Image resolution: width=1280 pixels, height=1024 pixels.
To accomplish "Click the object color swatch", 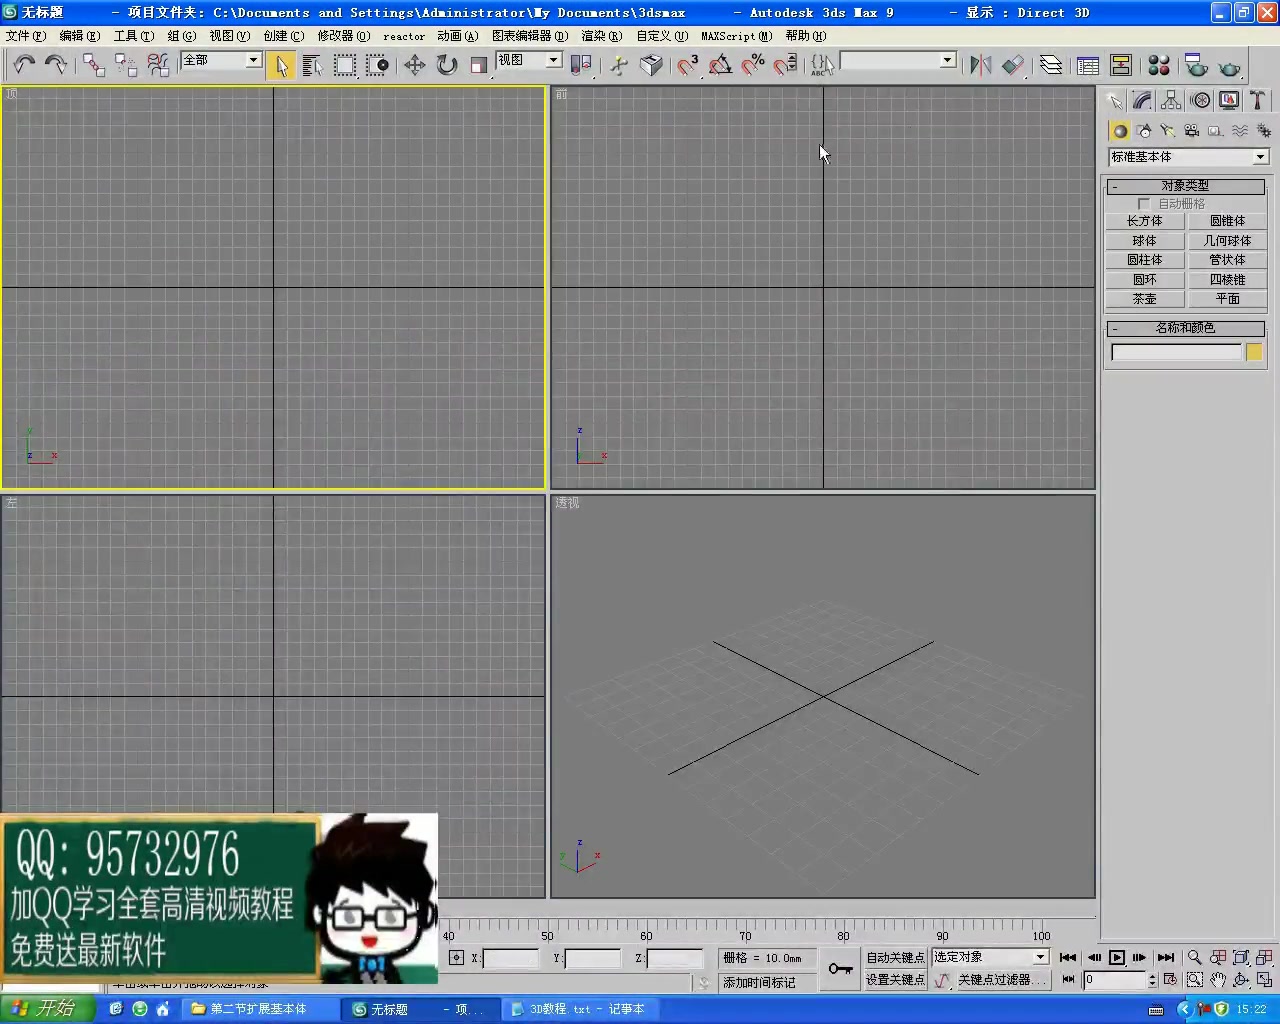I will pyautogui.click(x=1254, y=352).
